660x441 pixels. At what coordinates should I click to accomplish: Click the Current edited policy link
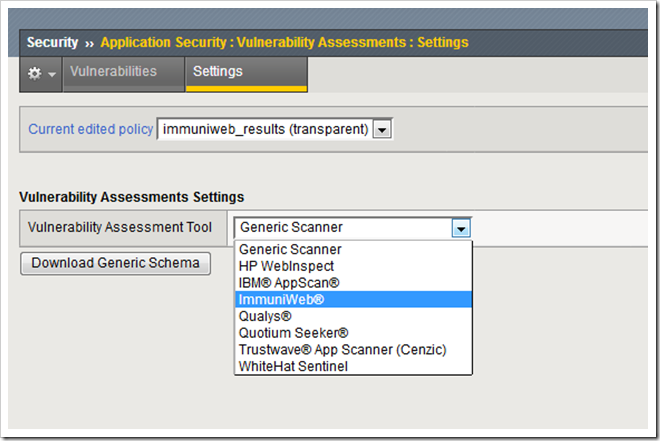pyautogui.click(x=91, y=129)
